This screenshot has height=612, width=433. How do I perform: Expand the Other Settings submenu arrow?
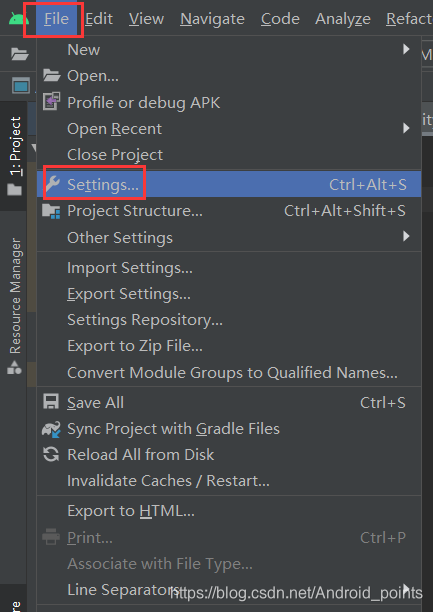coord(406,236)
